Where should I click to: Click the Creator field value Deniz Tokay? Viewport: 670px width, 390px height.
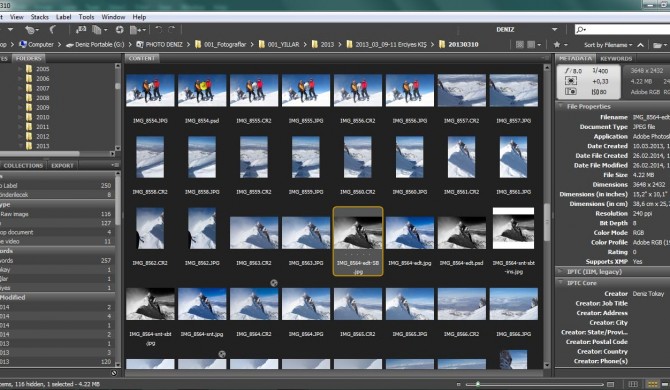click(648, 293)
